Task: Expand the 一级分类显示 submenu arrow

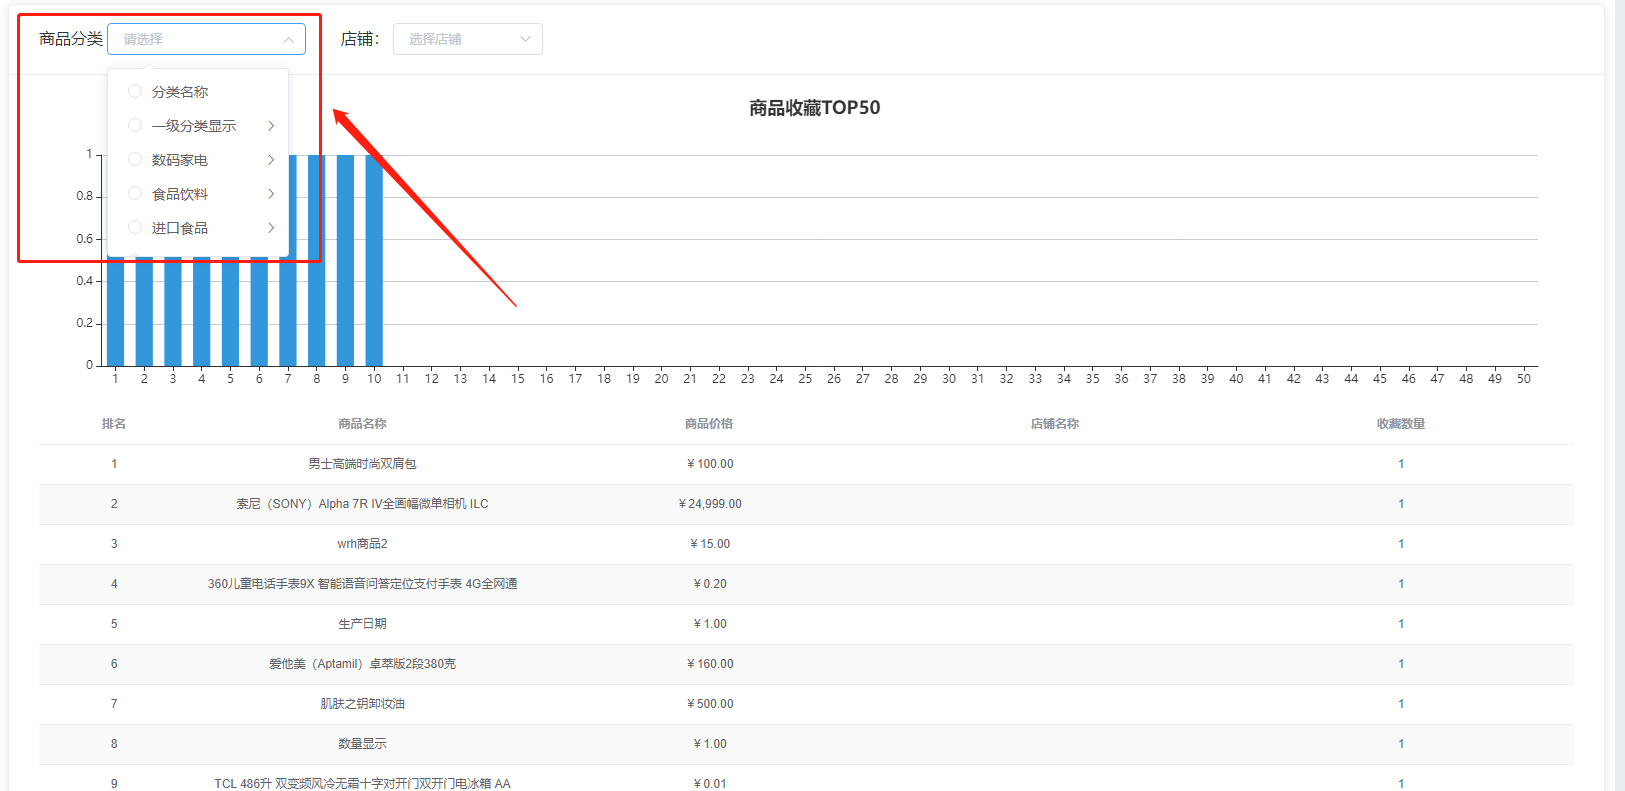Action: (x=271, y=126)
